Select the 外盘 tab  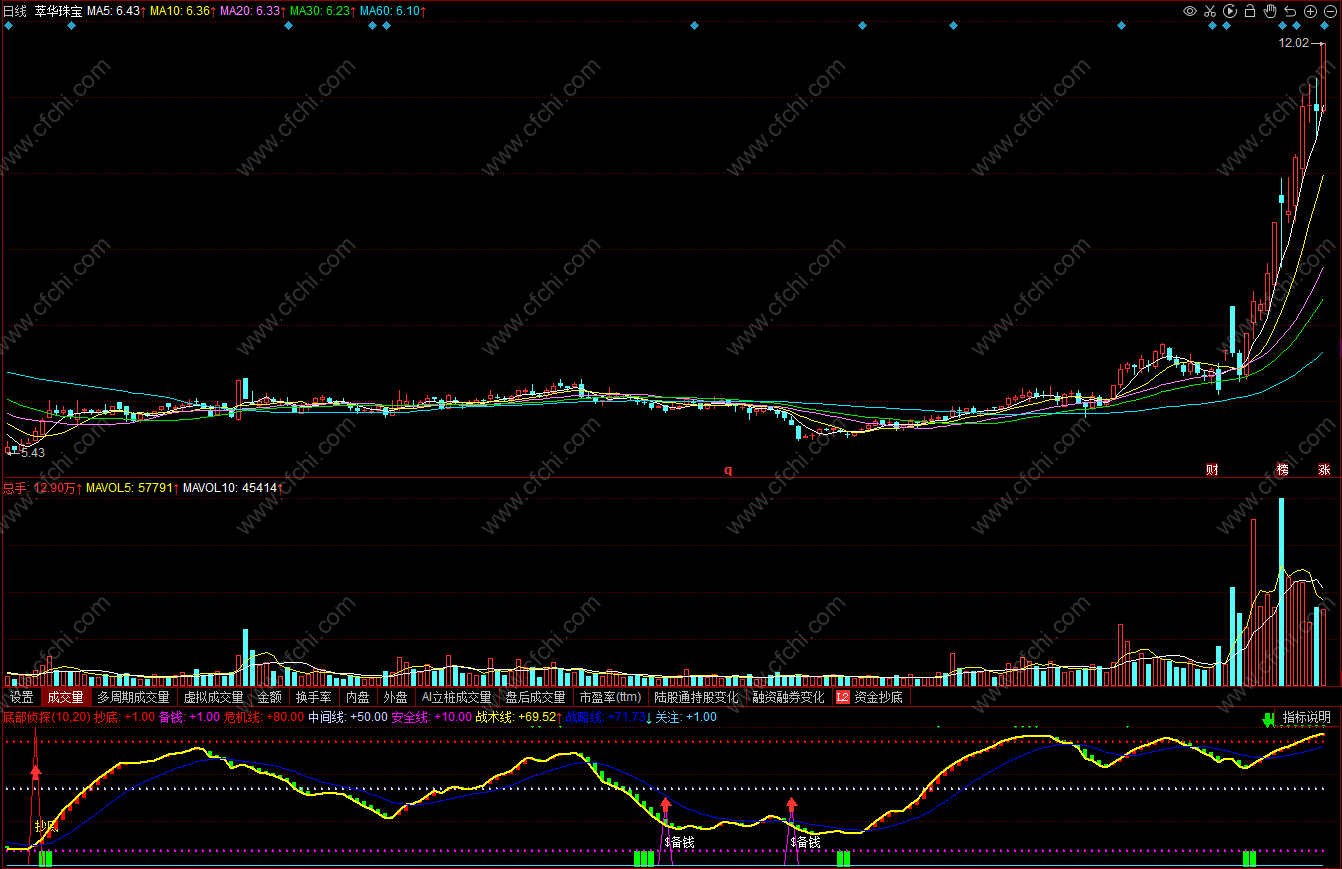click(x=395, y=697)
